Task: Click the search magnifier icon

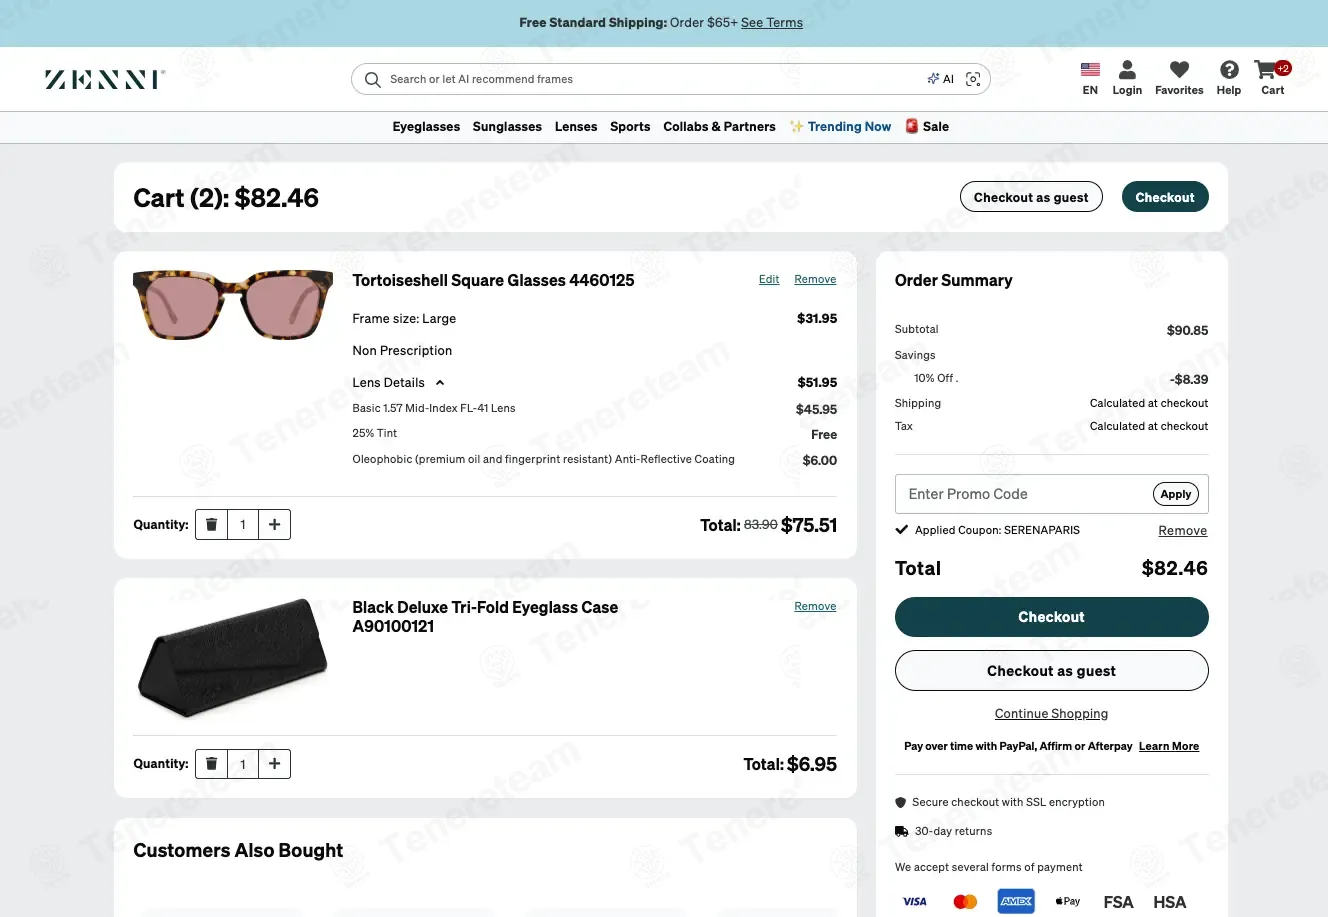Action: [373, 79]
